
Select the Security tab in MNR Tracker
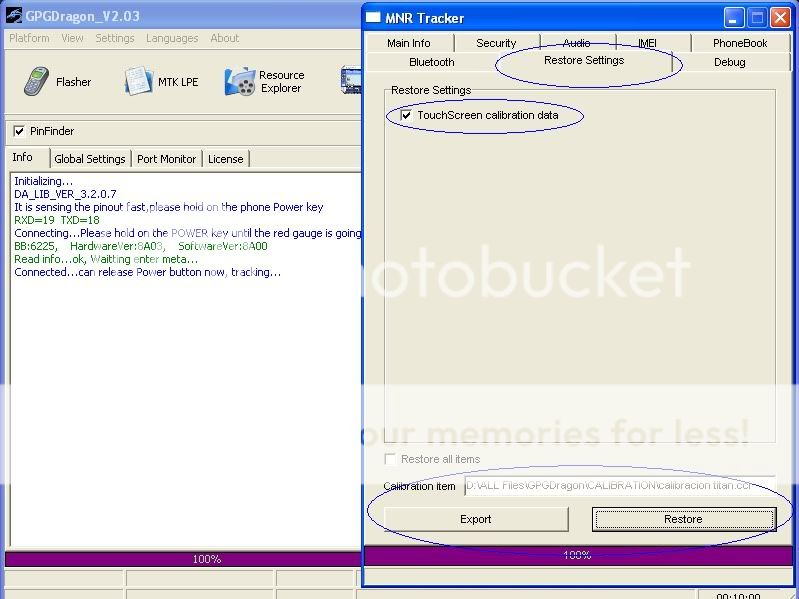[496, 43]
